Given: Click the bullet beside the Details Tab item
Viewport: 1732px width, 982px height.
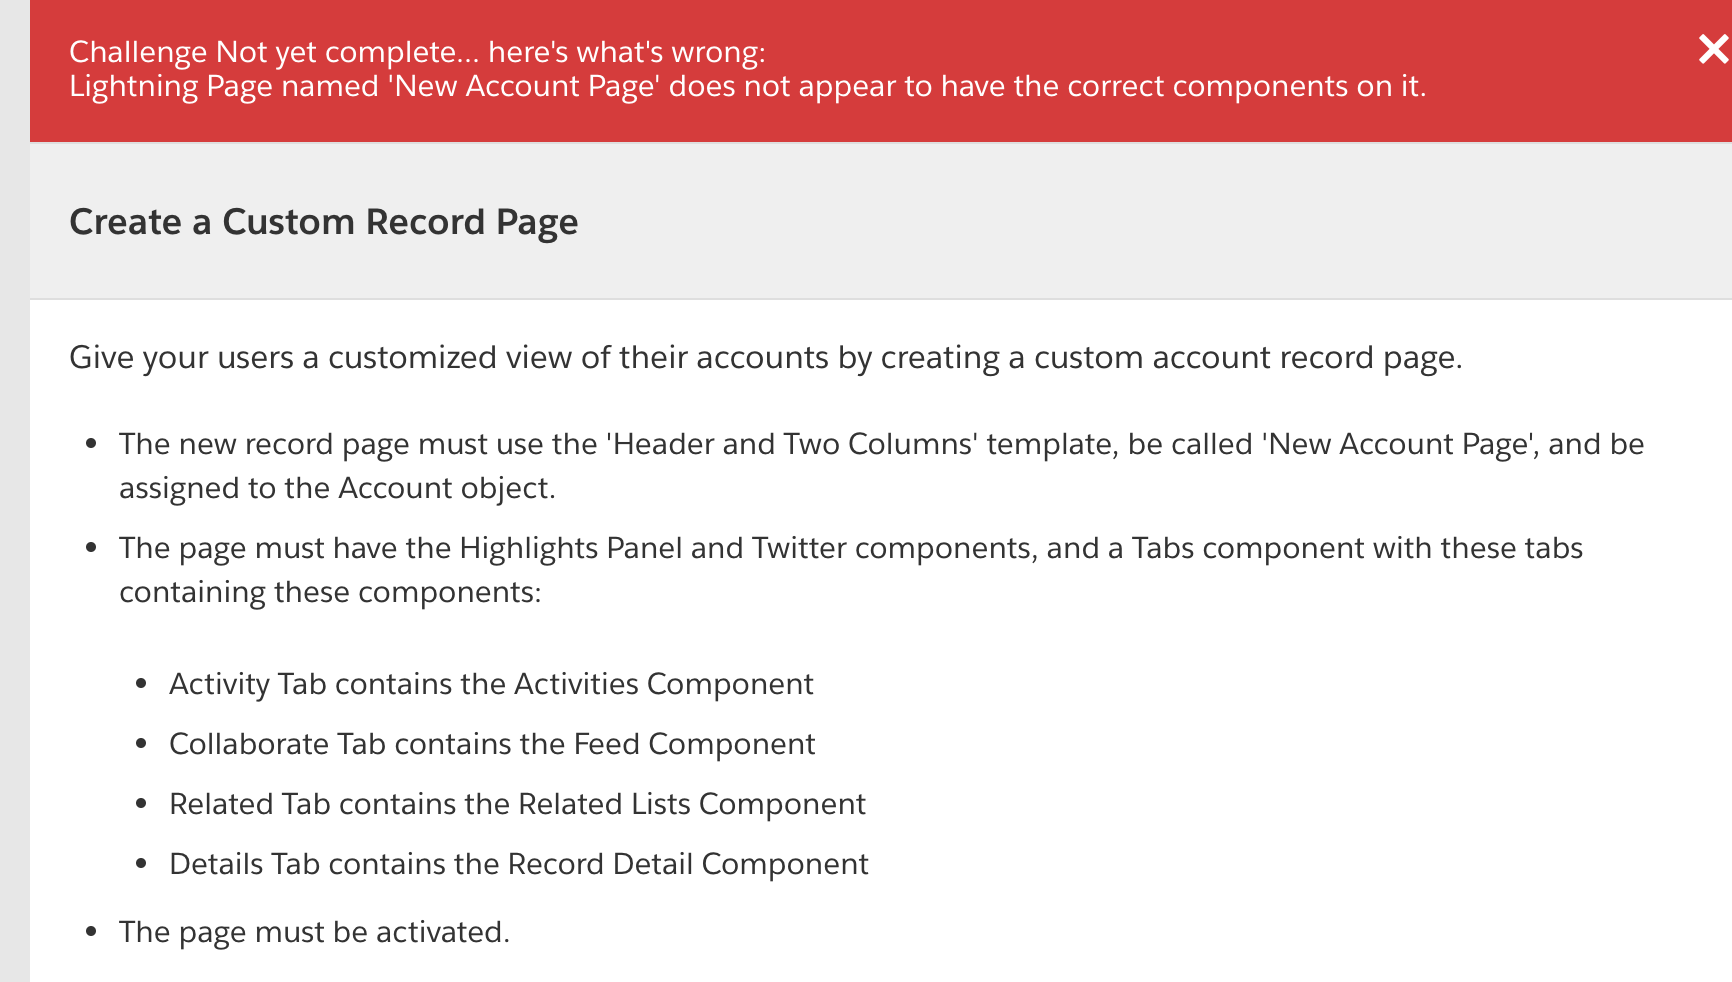Looking at the screenshot, I should pos(142,865).
